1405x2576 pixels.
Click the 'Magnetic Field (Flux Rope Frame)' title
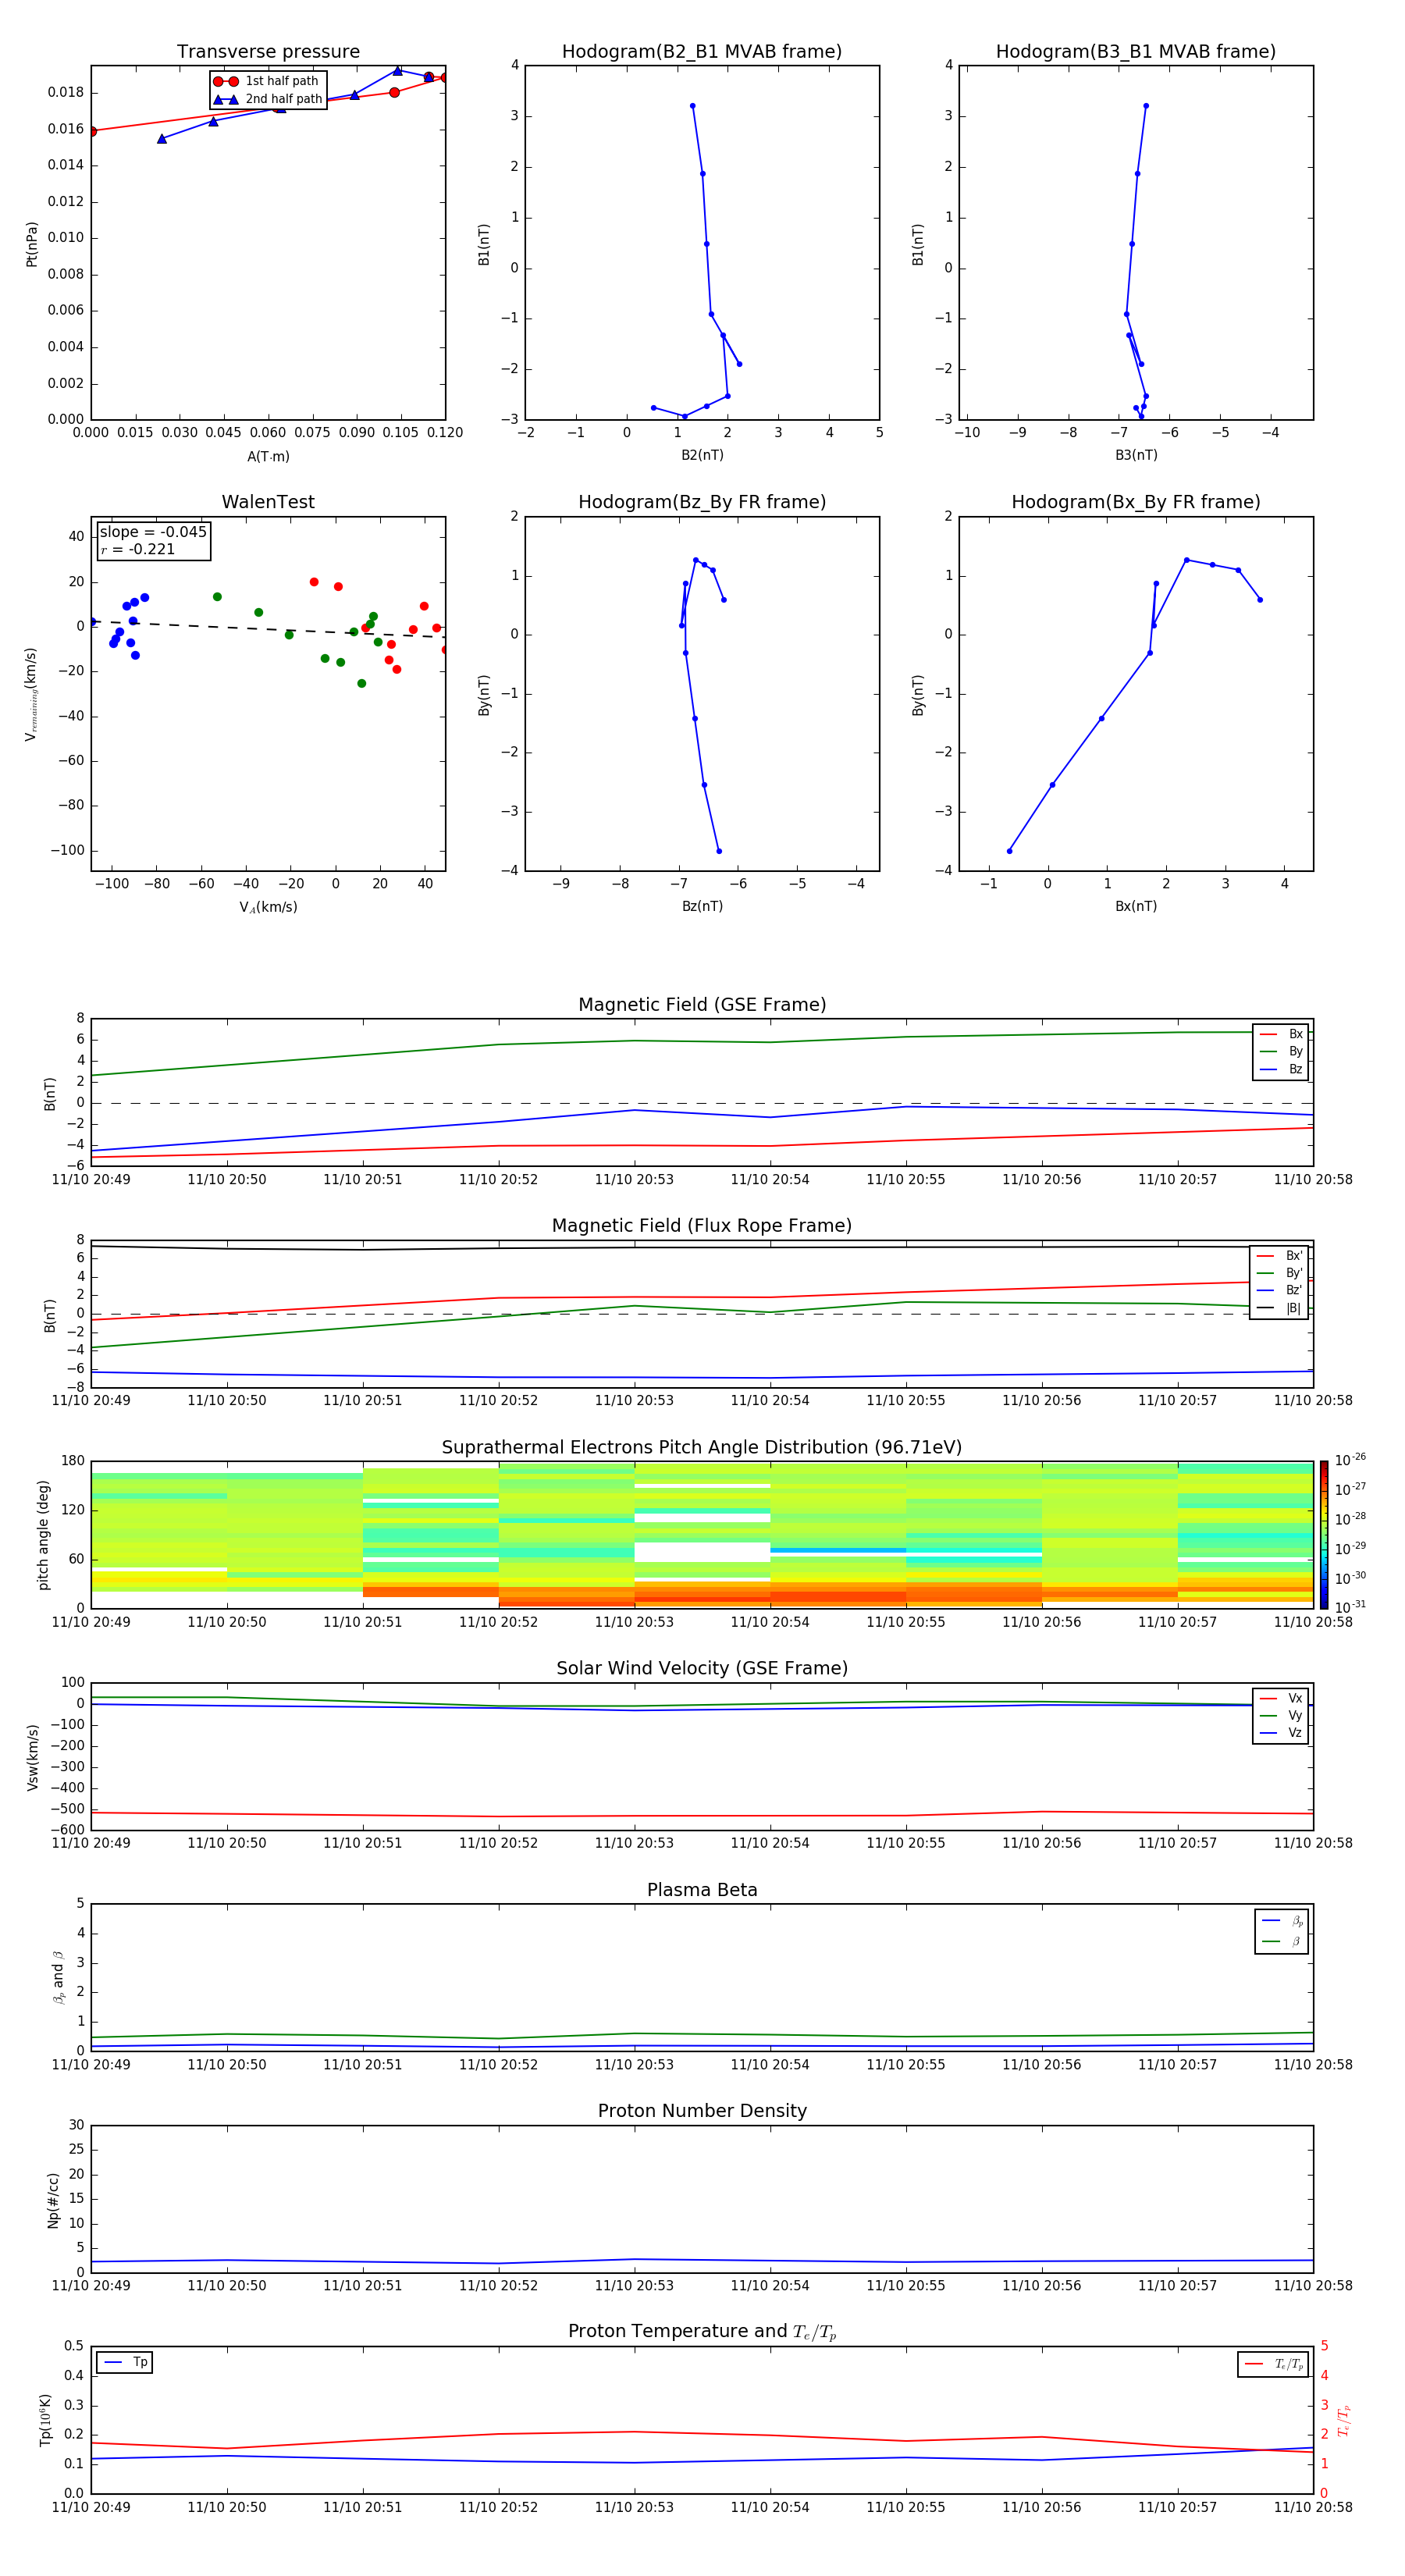[702, 1226]
